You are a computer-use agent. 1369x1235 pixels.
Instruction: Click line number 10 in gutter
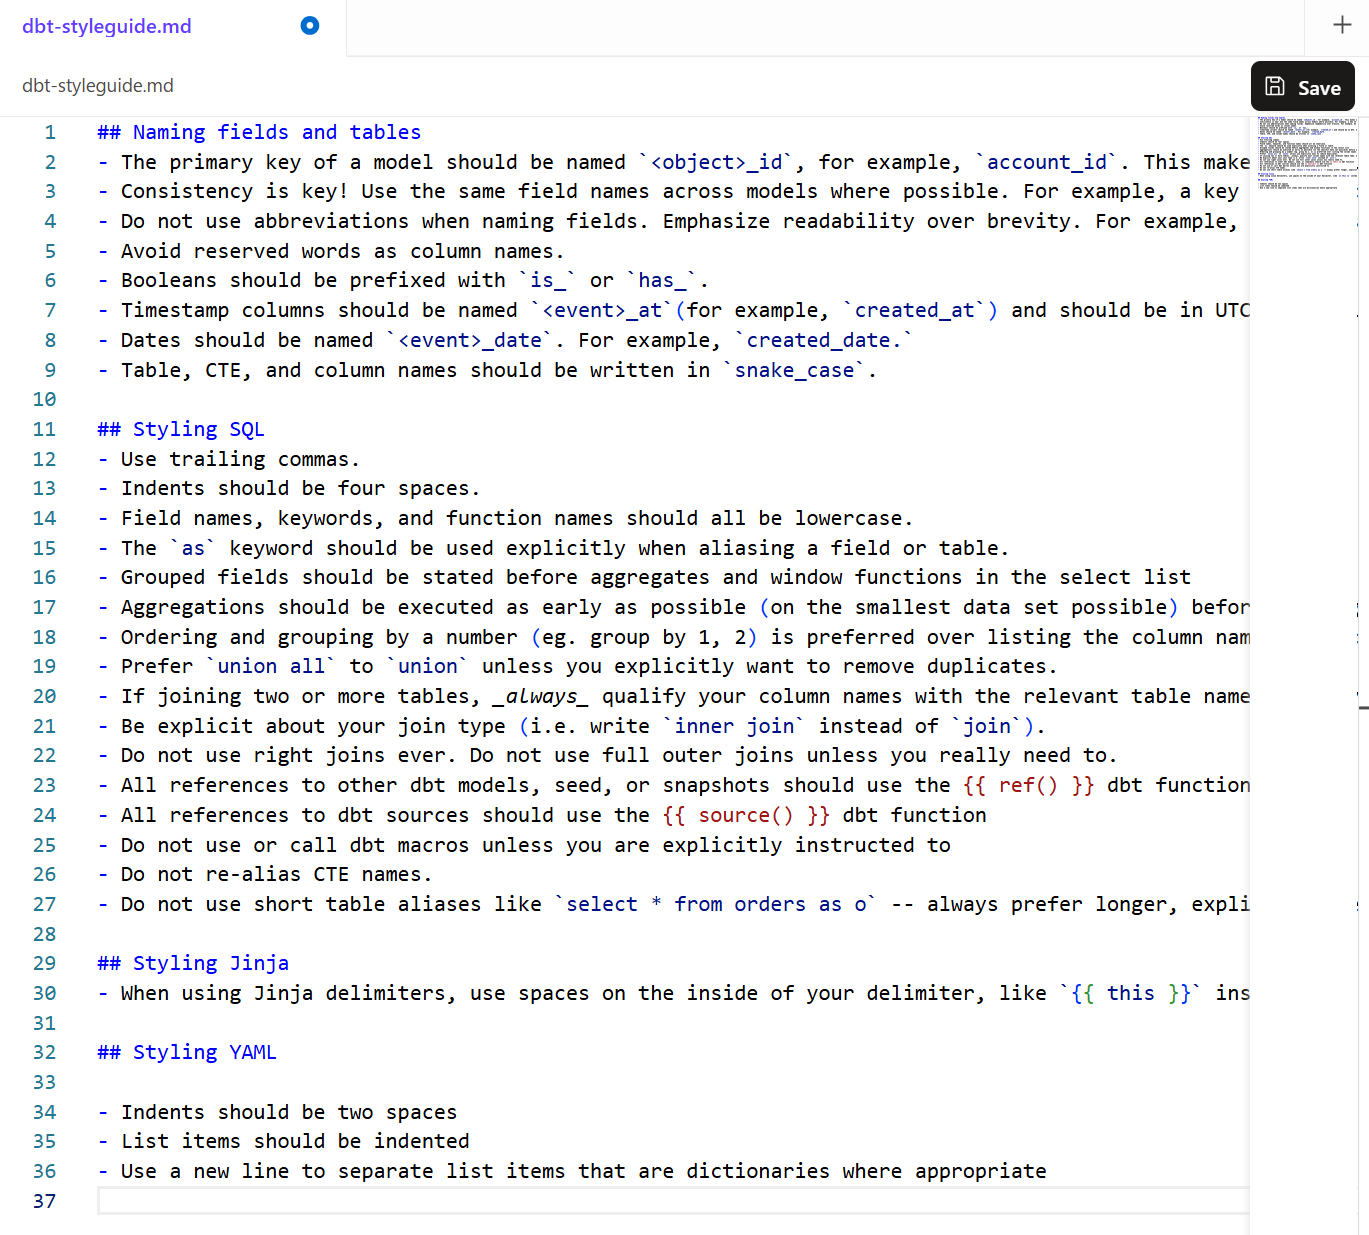pos(44,399)
